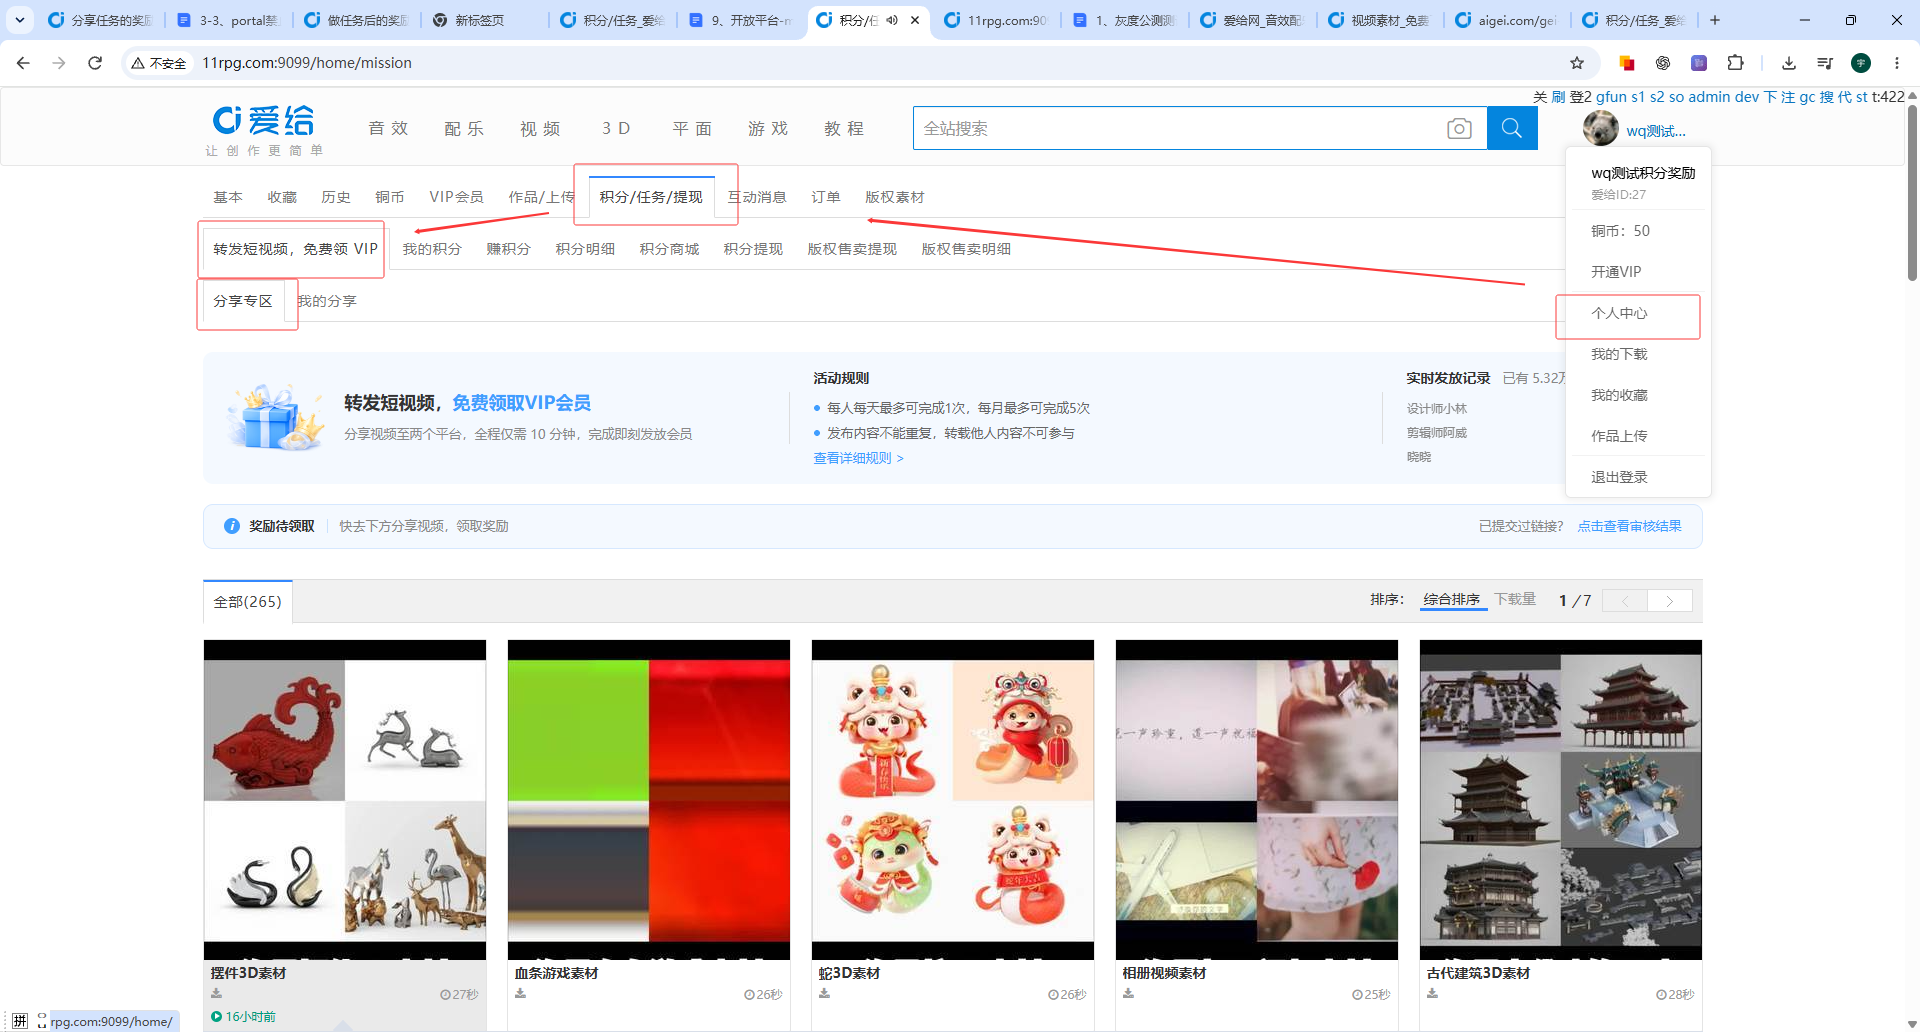This screenshot has width=1920, height=1032.
Task: Click 查看详细规则 link
Action: (858, 458)
